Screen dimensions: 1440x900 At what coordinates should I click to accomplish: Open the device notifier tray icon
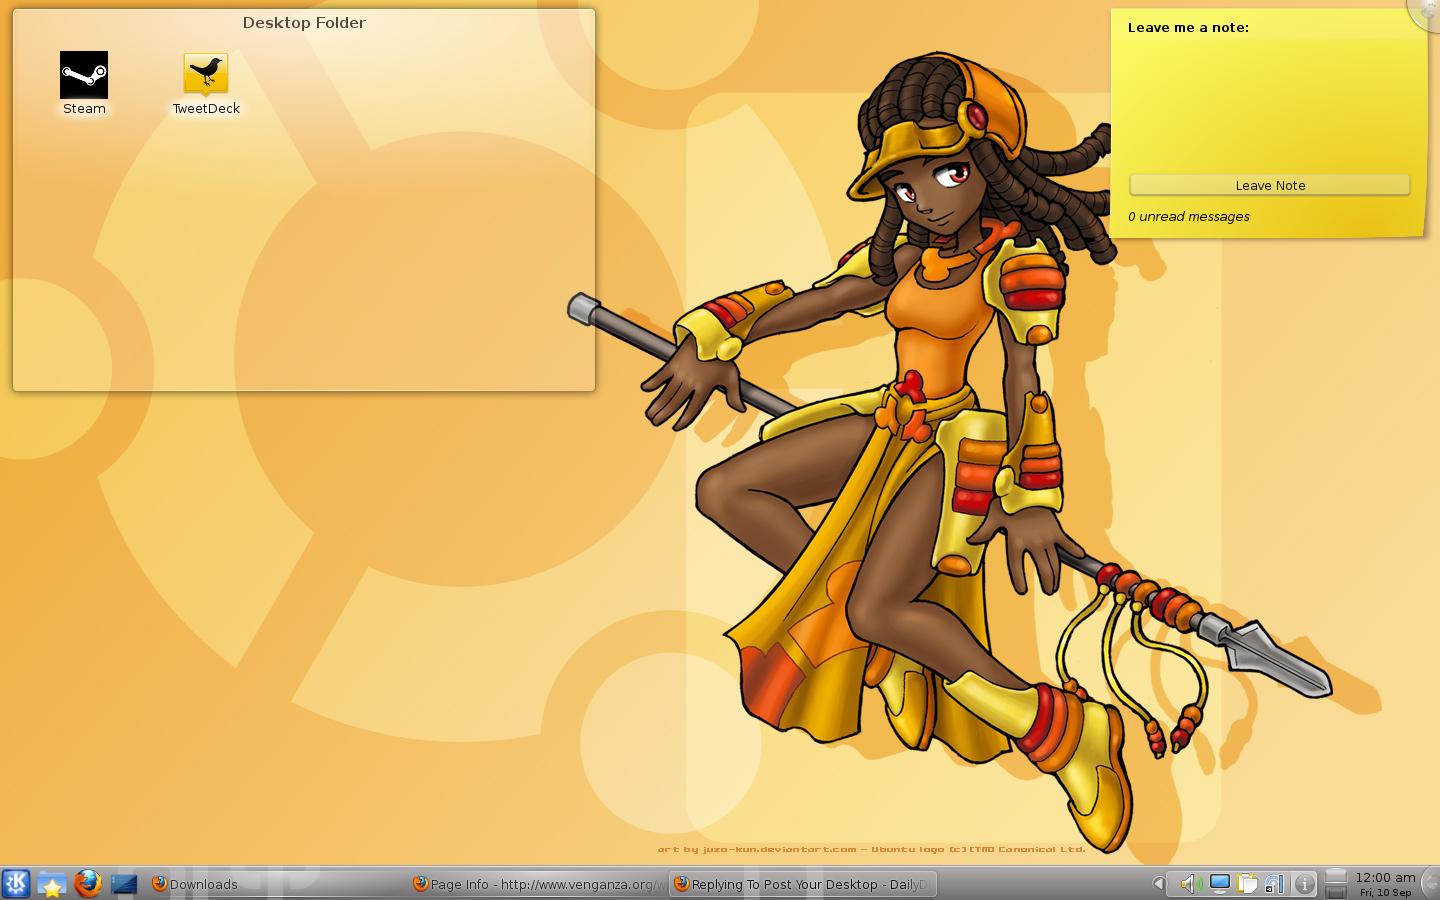coord(1275,884)
